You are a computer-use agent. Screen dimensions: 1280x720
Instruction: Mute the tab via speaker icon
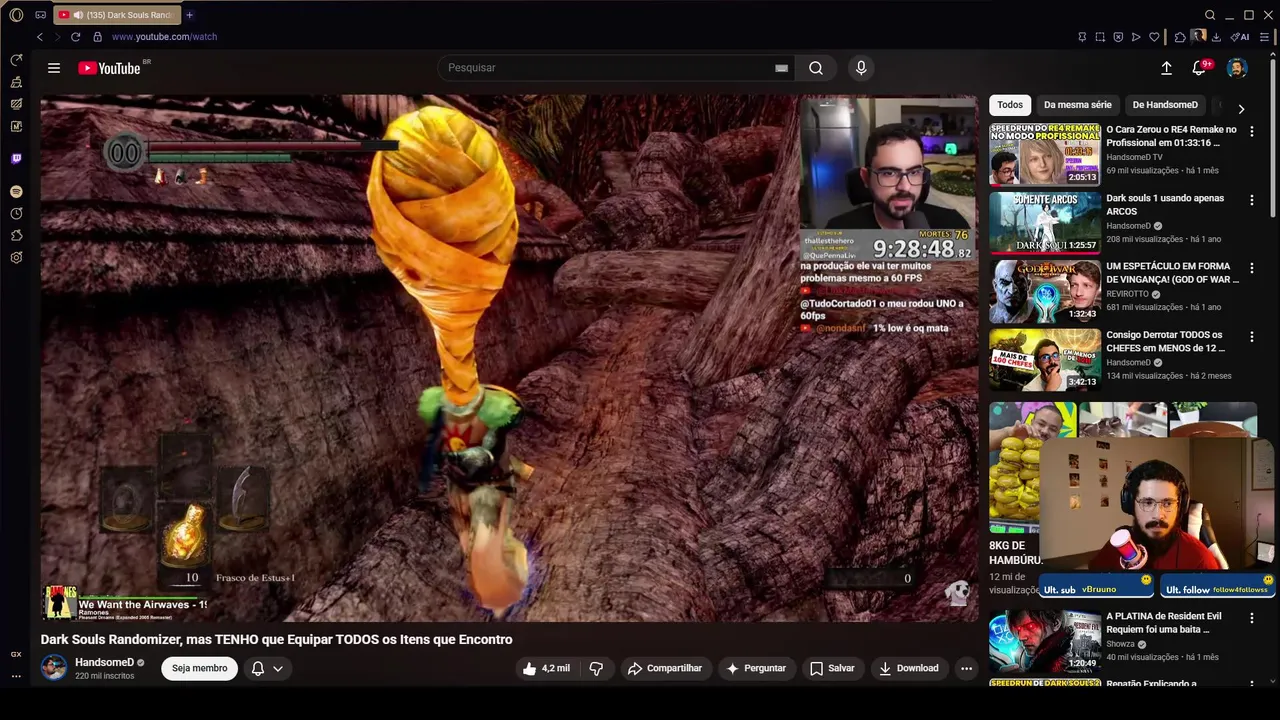78,15
